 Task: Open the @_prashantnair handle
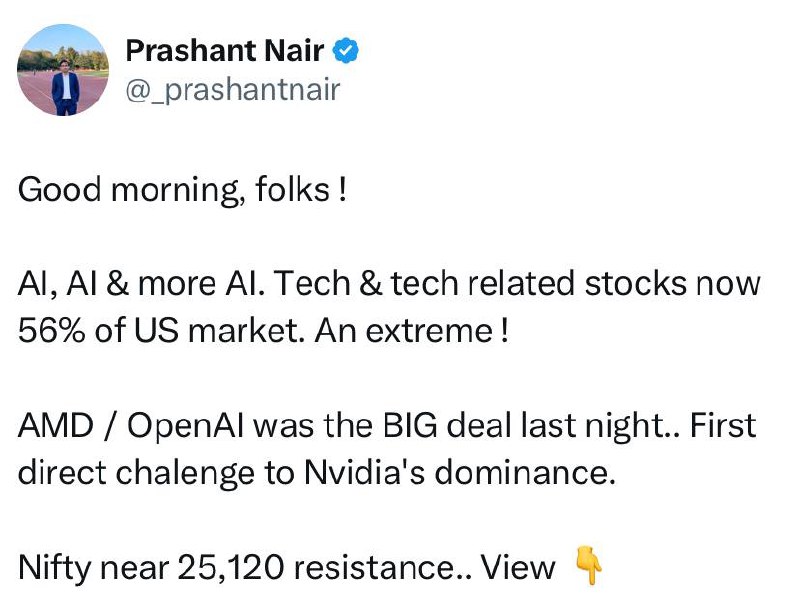click(x=233, y=90)
